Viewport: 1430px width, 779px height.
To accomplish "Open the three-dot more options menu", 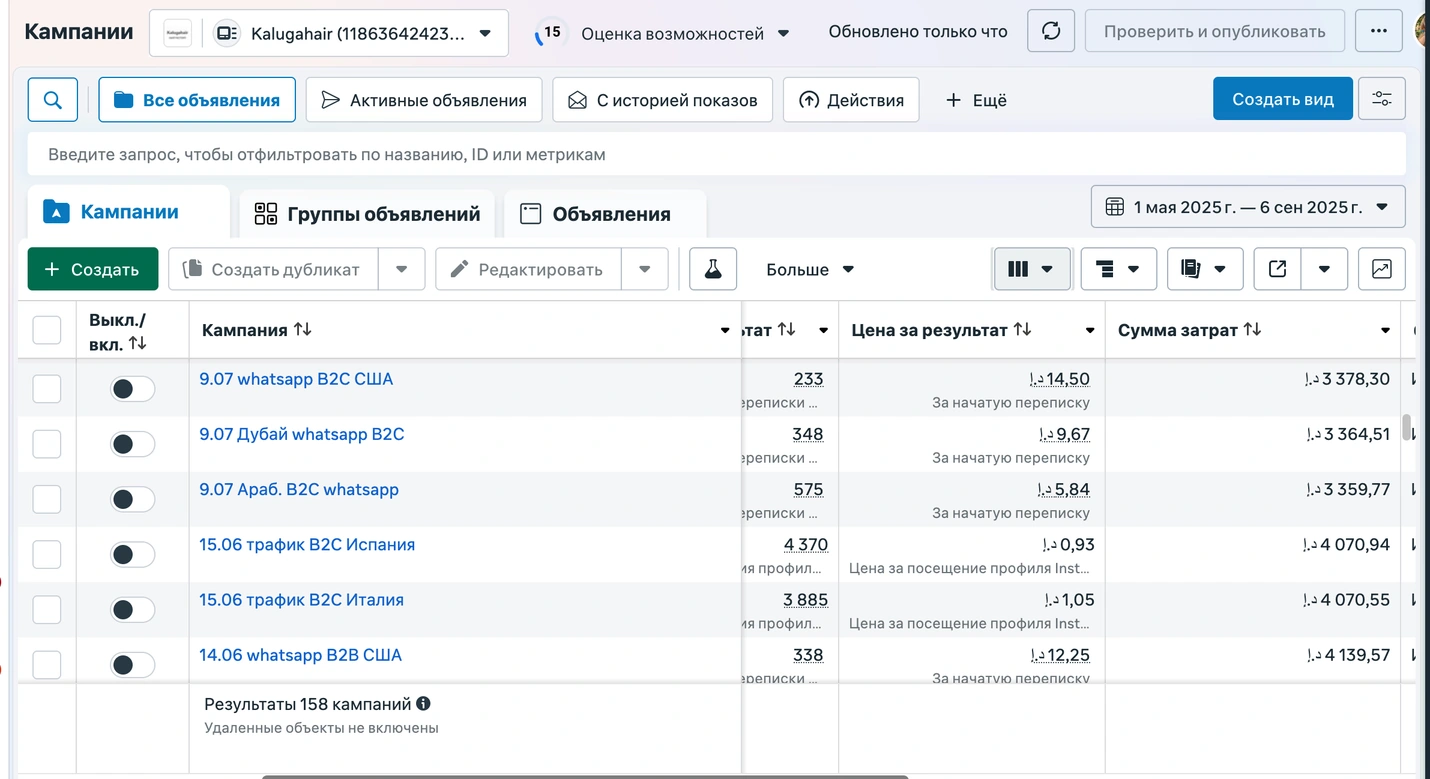I will coord(1379,32).
